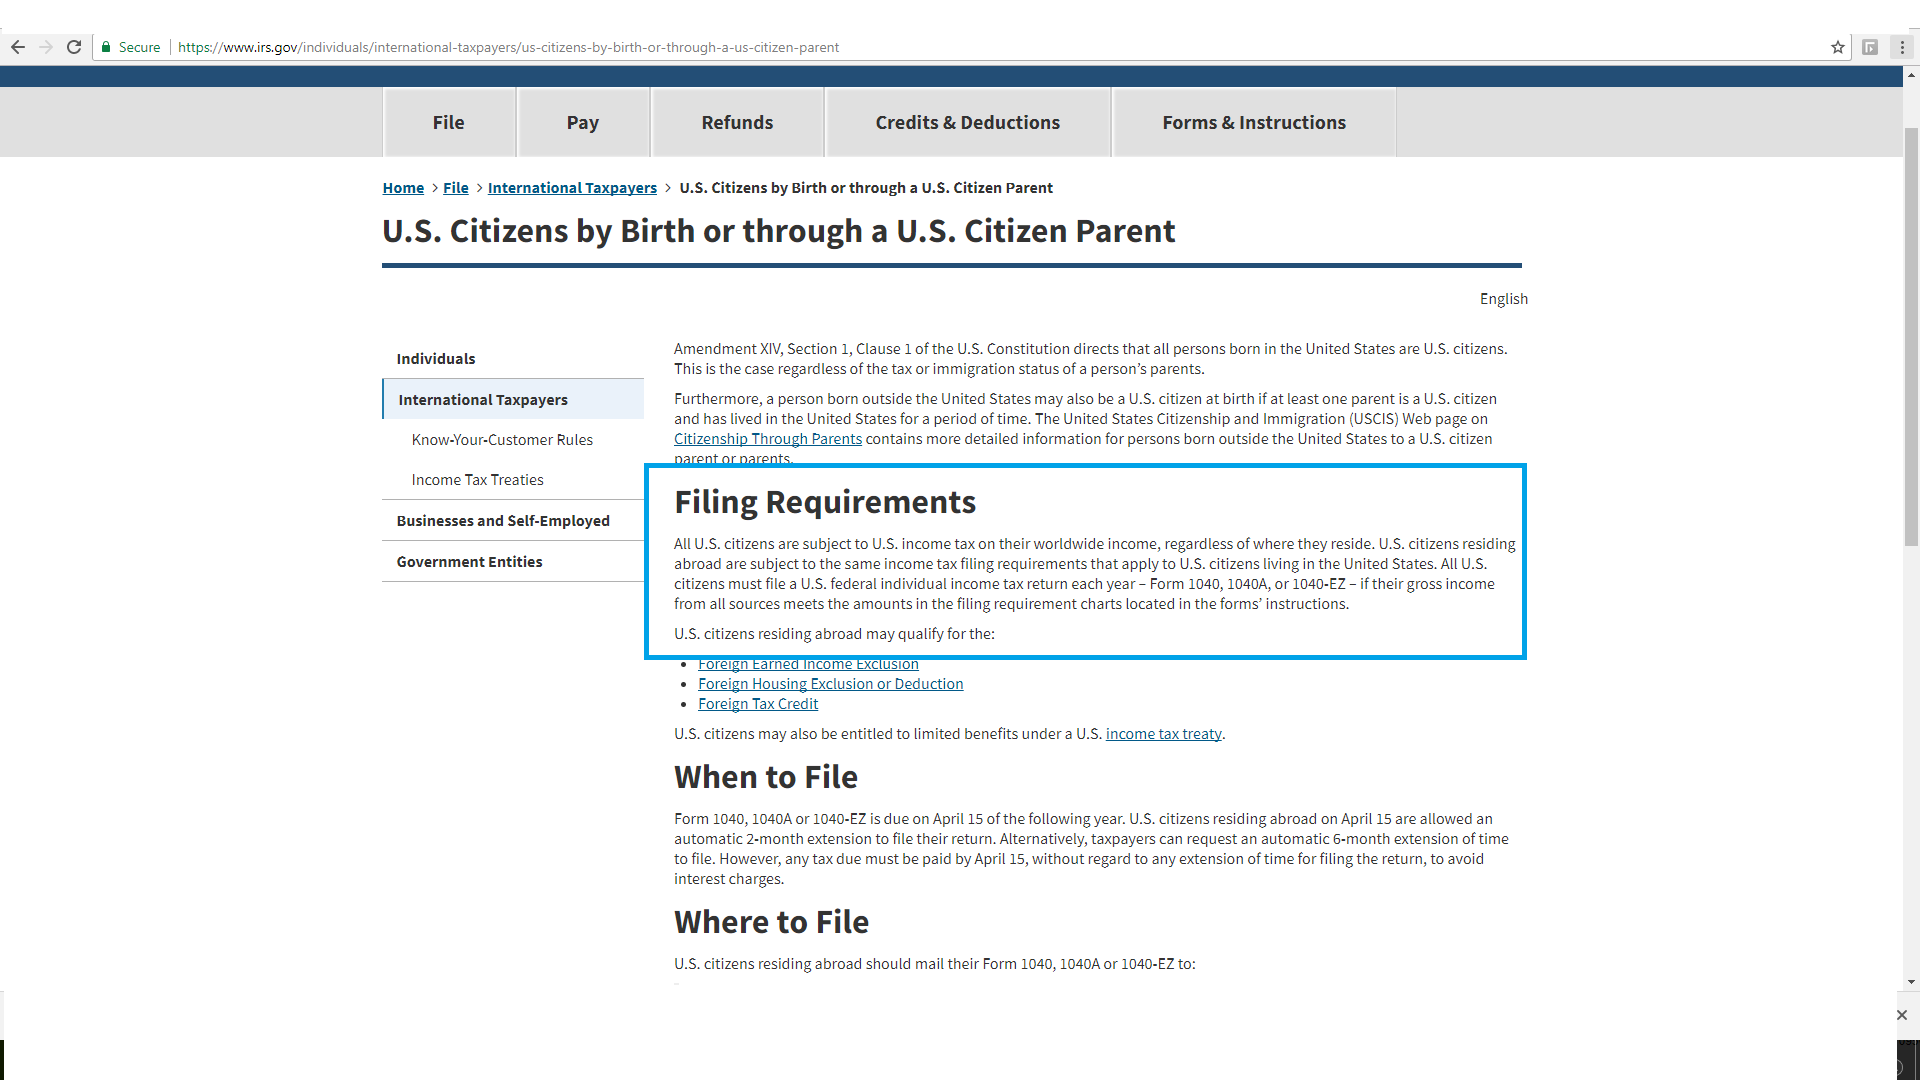The height and width of the screenshot is (1080, 1920).
Task: Open the Refunds navigation tab
Action: (737, 122)
